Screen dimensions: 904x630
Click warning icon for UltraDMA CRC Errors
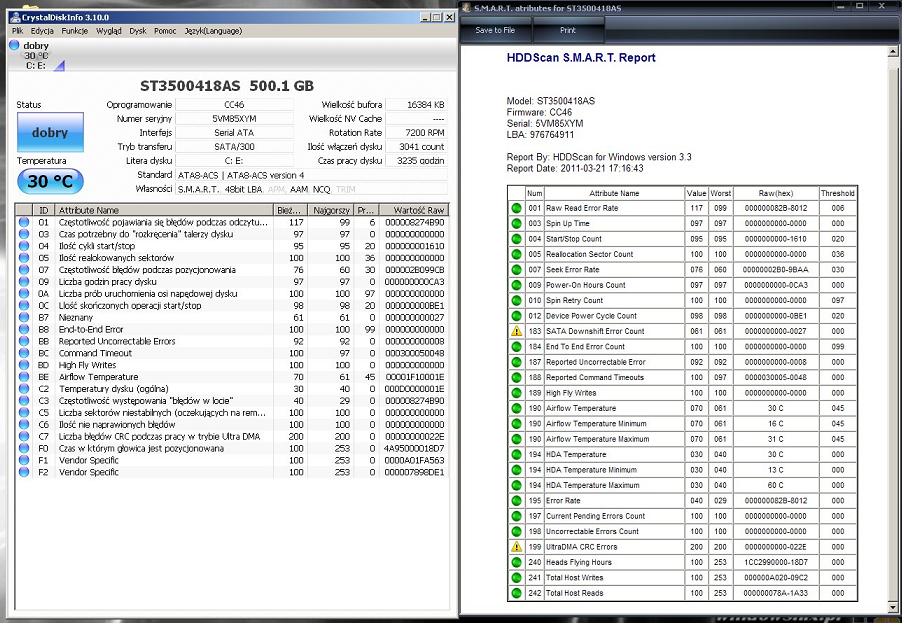click(x=517, y=546)
